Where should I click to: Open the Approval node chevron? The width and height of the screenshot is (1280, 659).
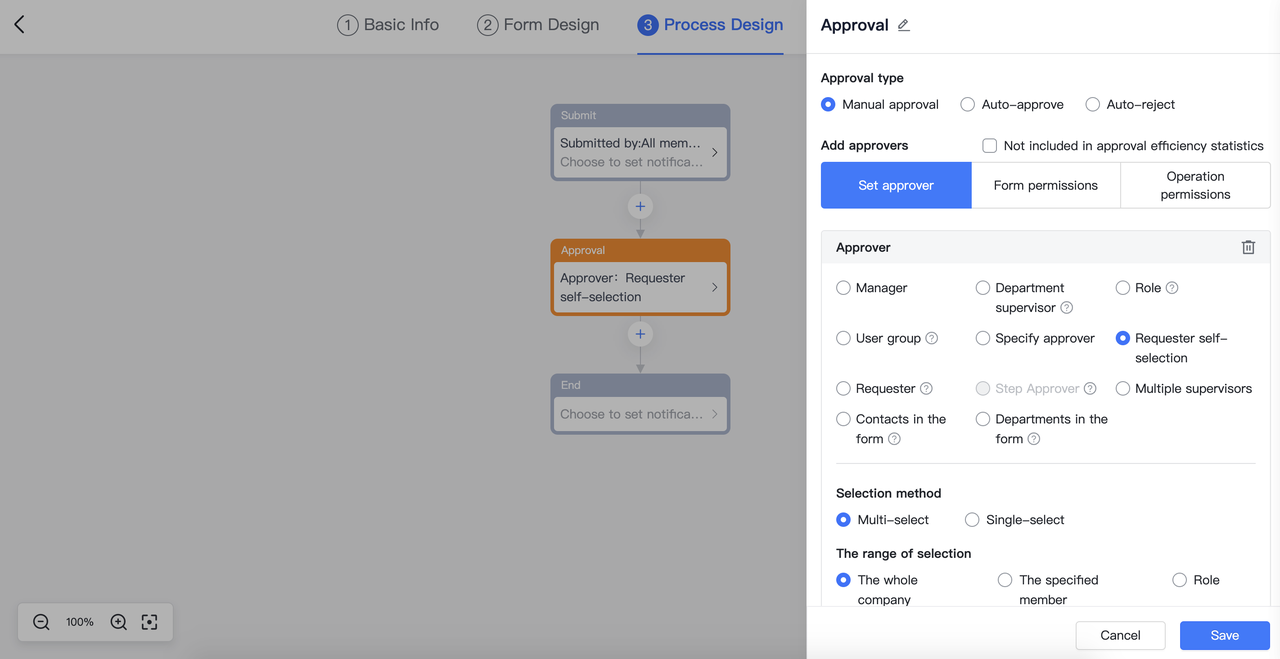[714, 287]
